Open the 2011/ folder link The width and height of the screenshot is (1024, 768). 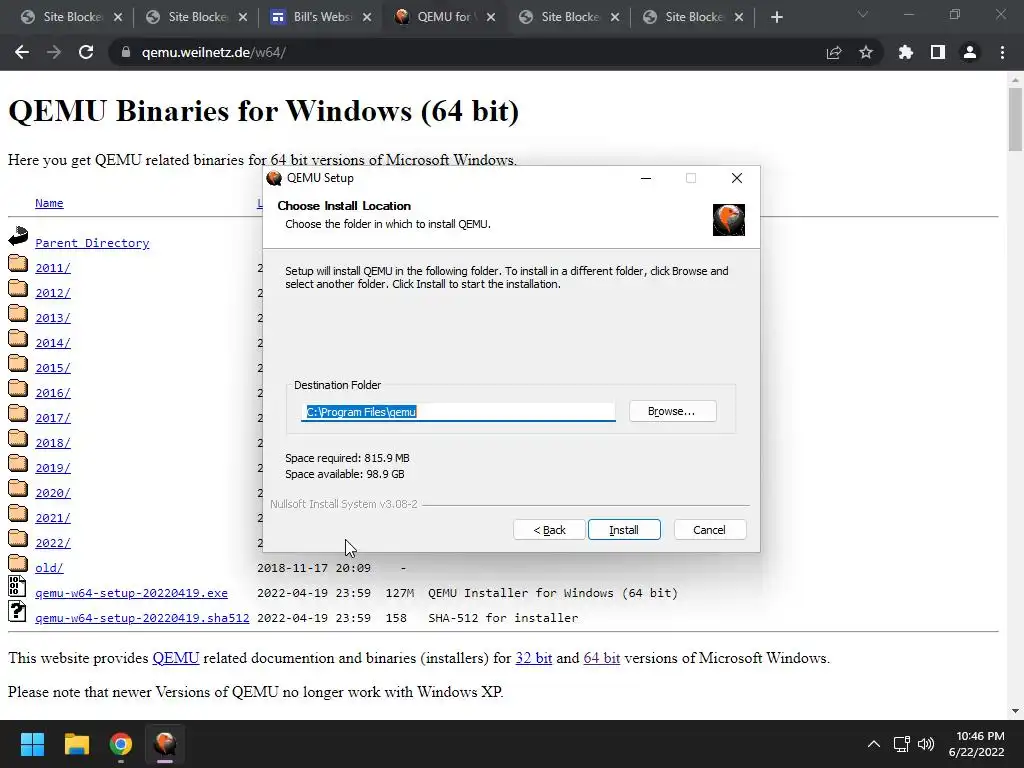(53, 268)
